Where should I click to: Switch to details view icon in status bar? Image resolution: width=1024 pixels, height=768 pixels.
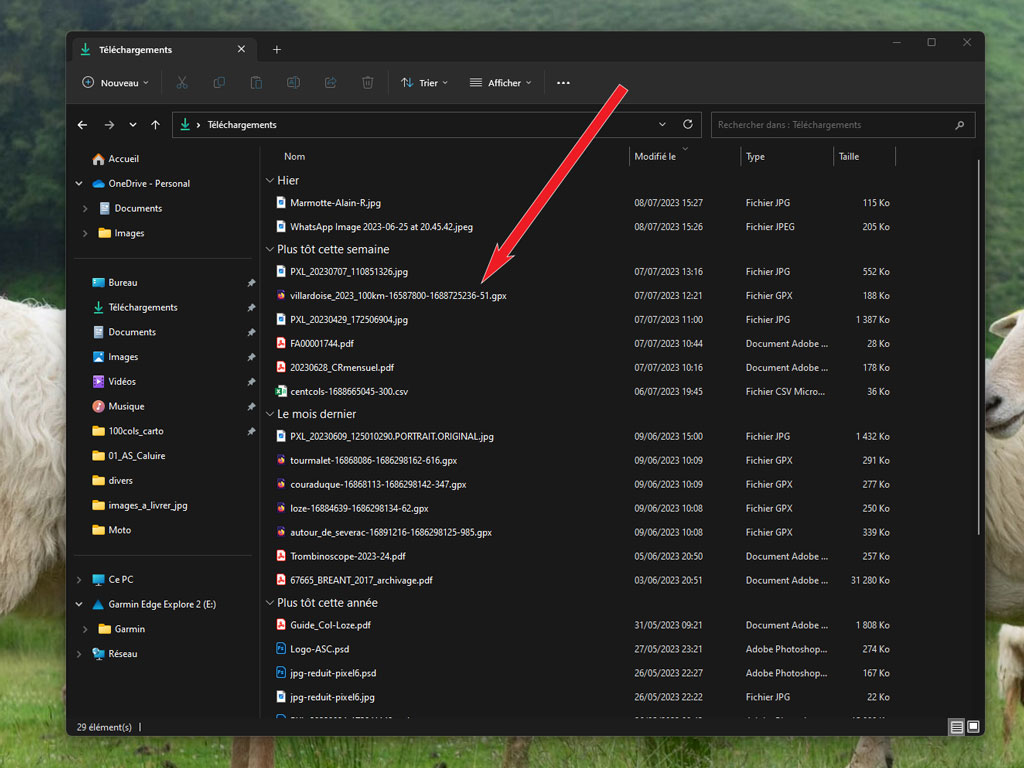tap(956, 726)
